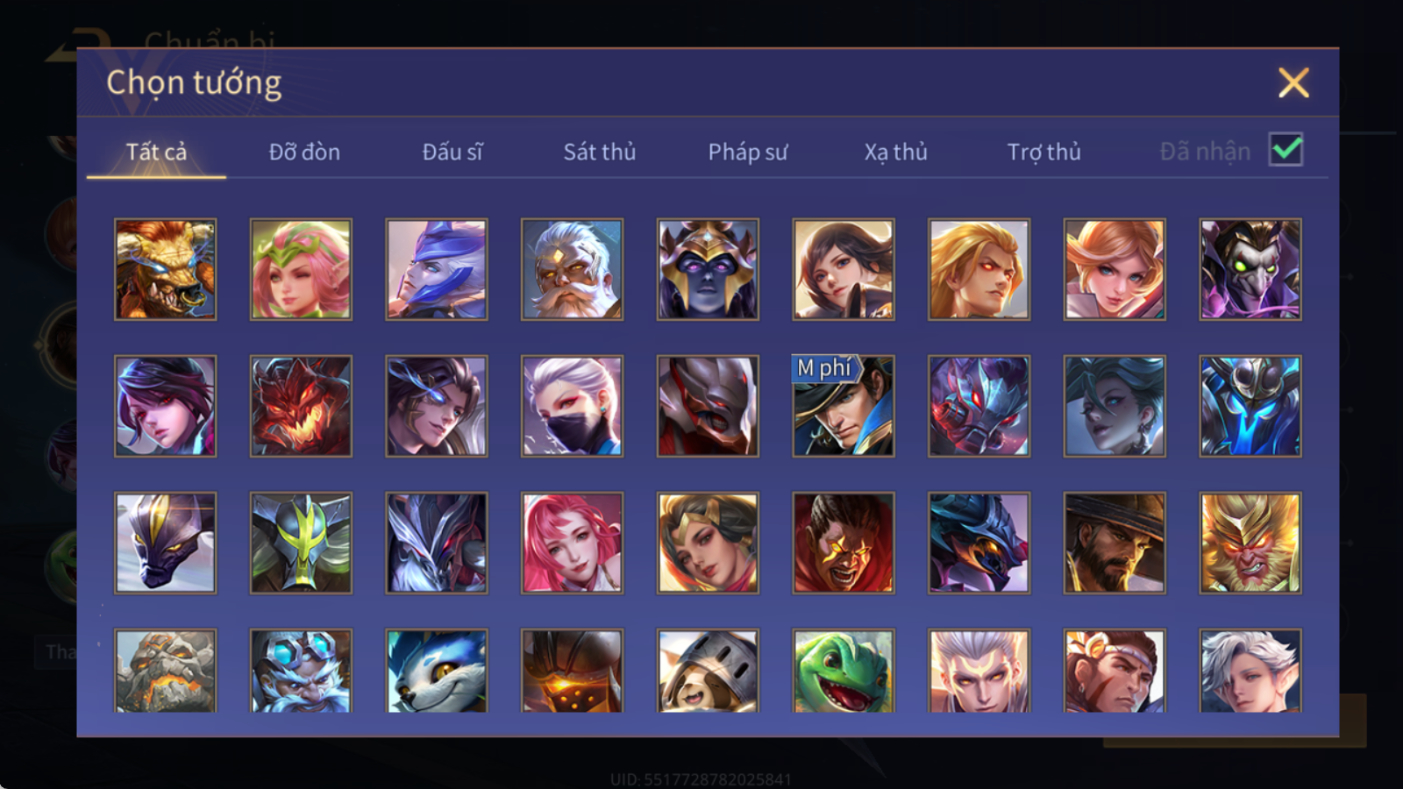Select the free hero tagged 'M phí'

(843, 406)
